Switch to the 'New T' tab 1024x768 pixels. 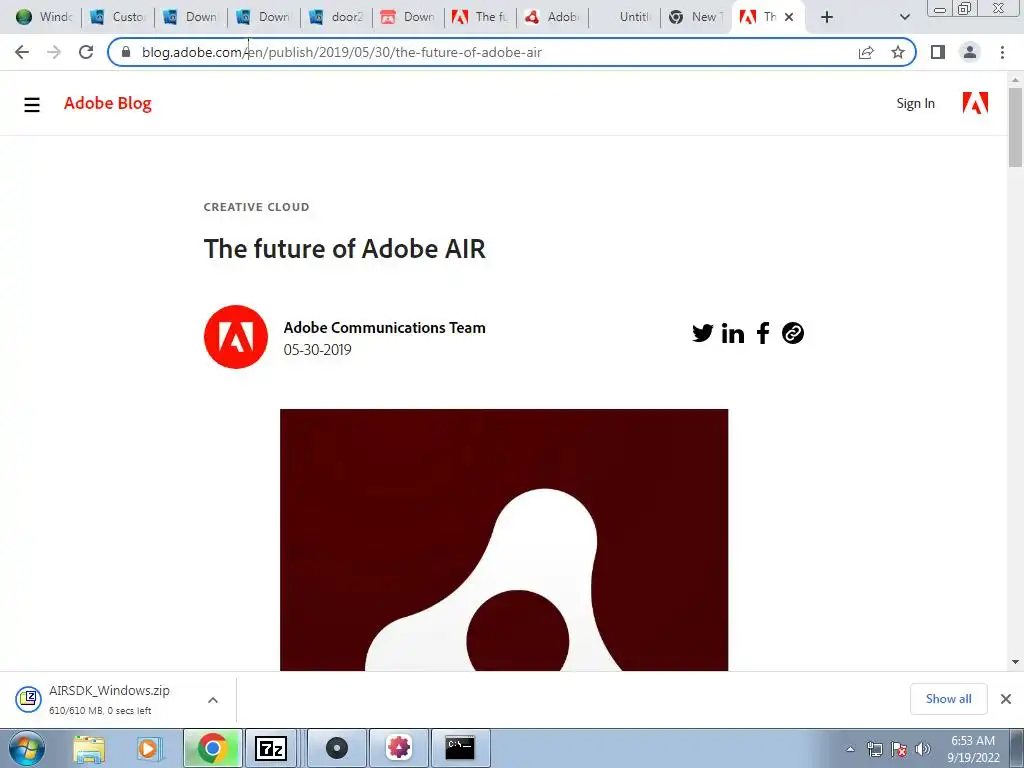pyautogui.click(x=697, y=18)
